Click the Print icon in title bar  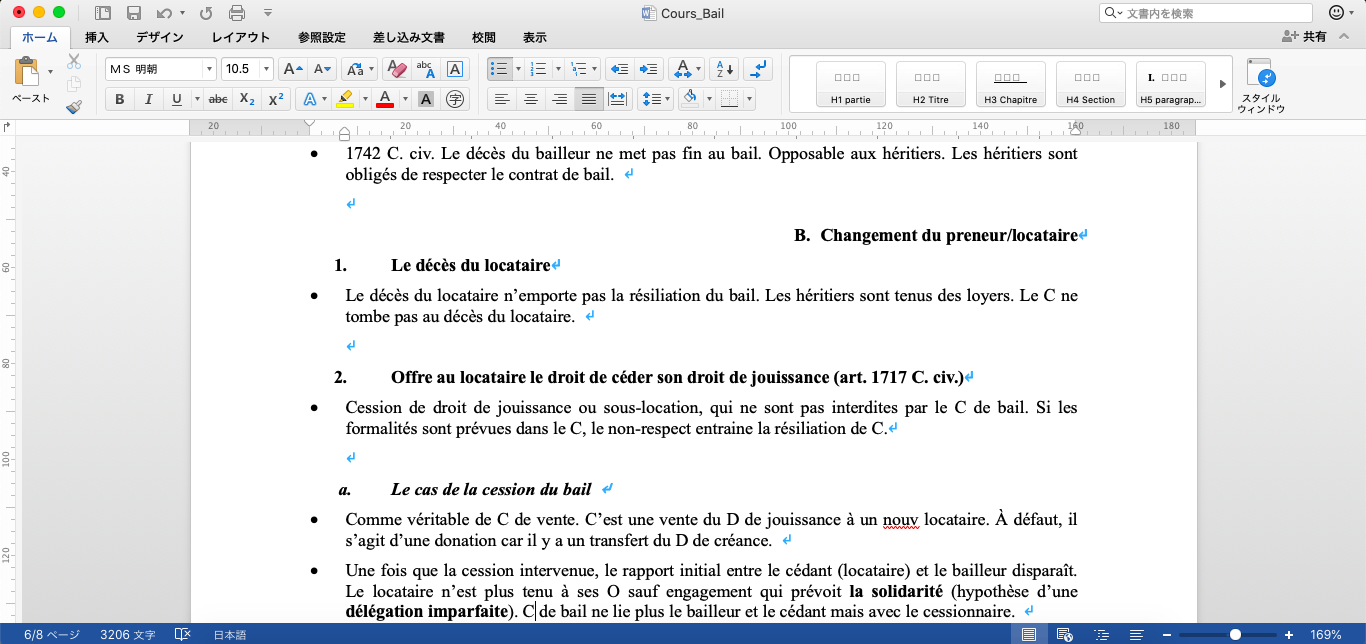[x=237, y=13]
